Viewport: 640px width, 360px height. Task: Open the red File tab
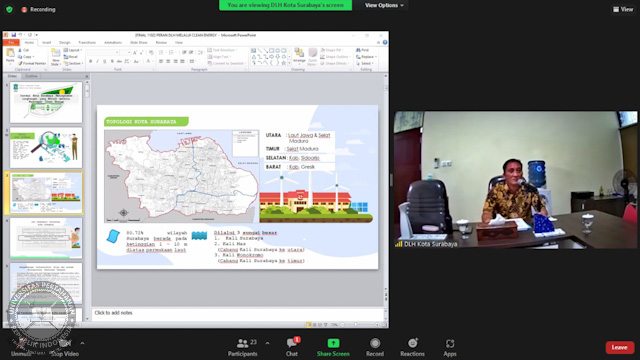(11, 42)
